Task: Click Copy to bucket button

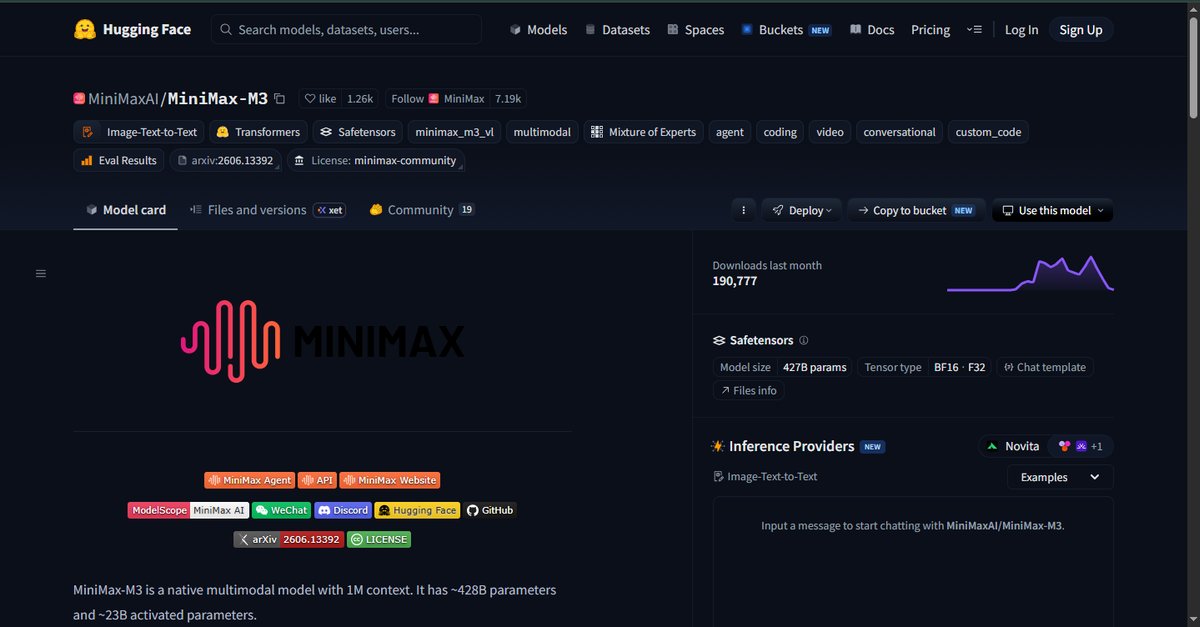Action: pos(916,210)
